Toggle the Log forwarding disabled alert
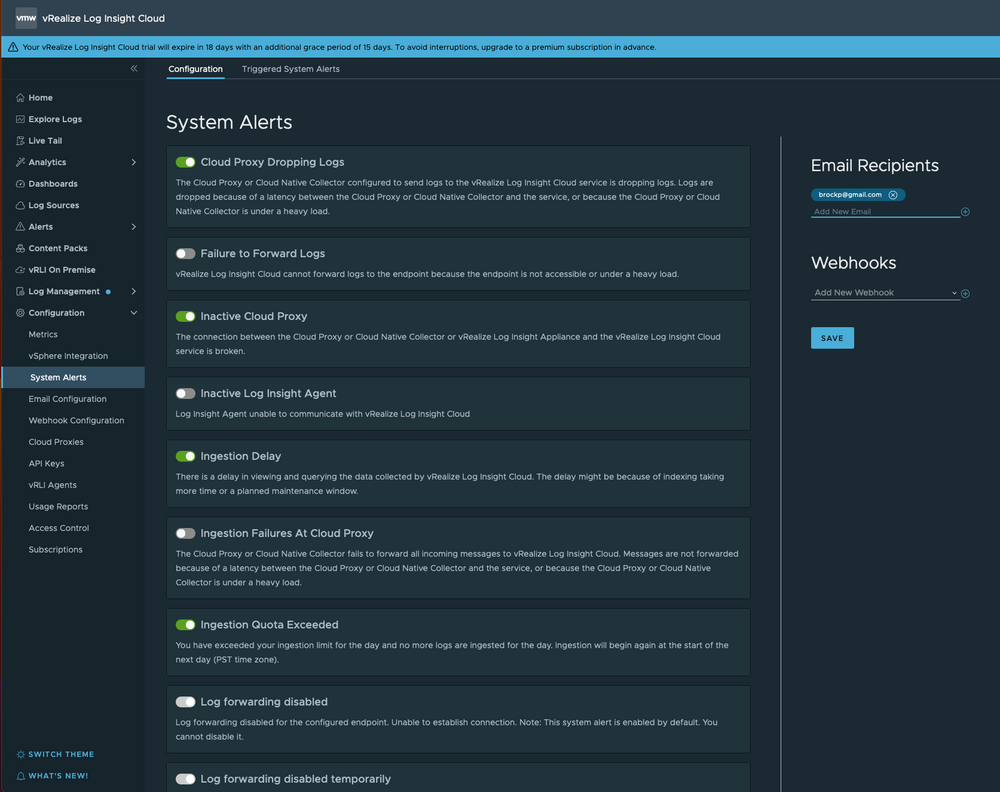1000x792 pixels. (x=186, y=702)
